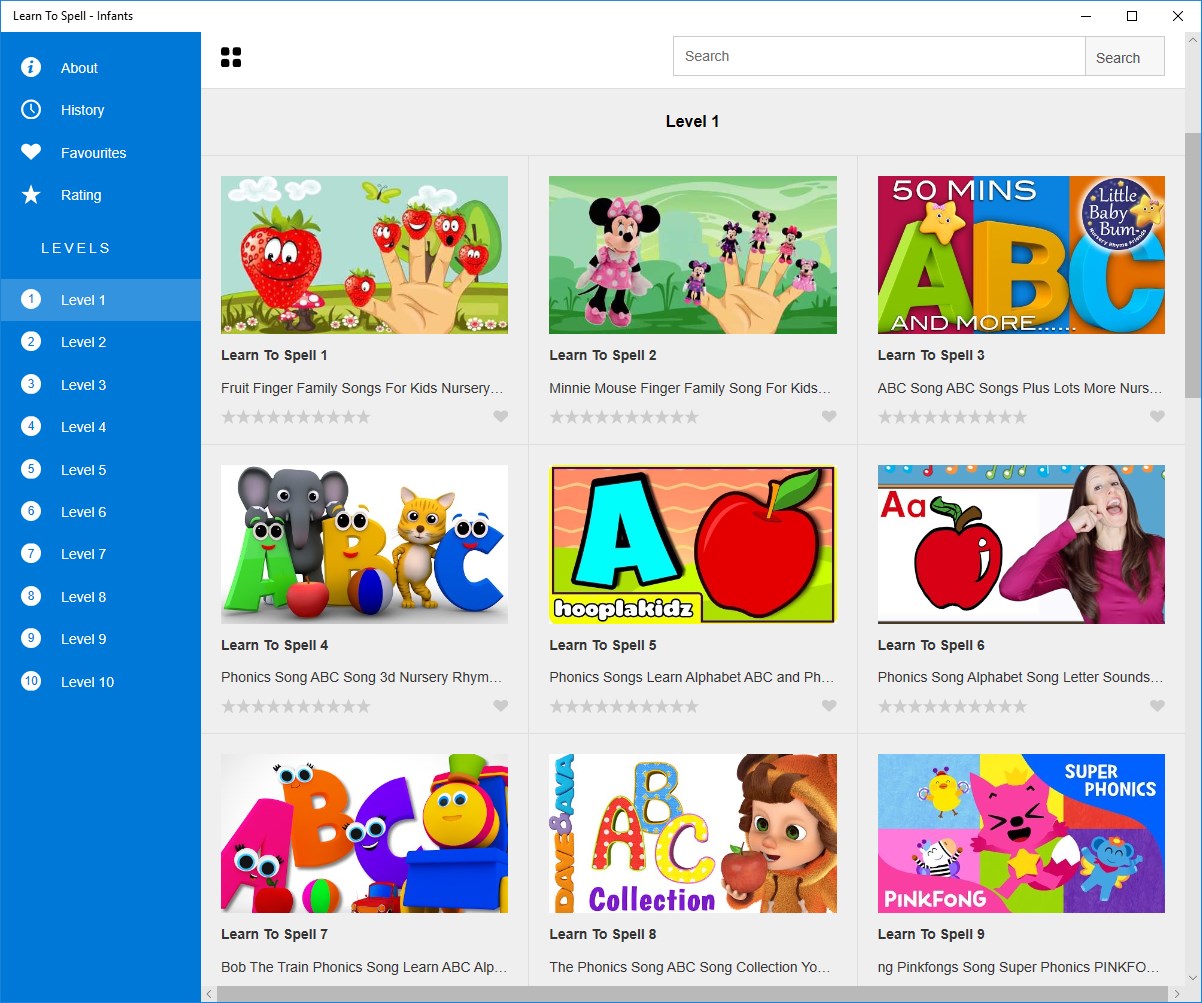Click the Level 8 number badge

click(x=31, y=597)
